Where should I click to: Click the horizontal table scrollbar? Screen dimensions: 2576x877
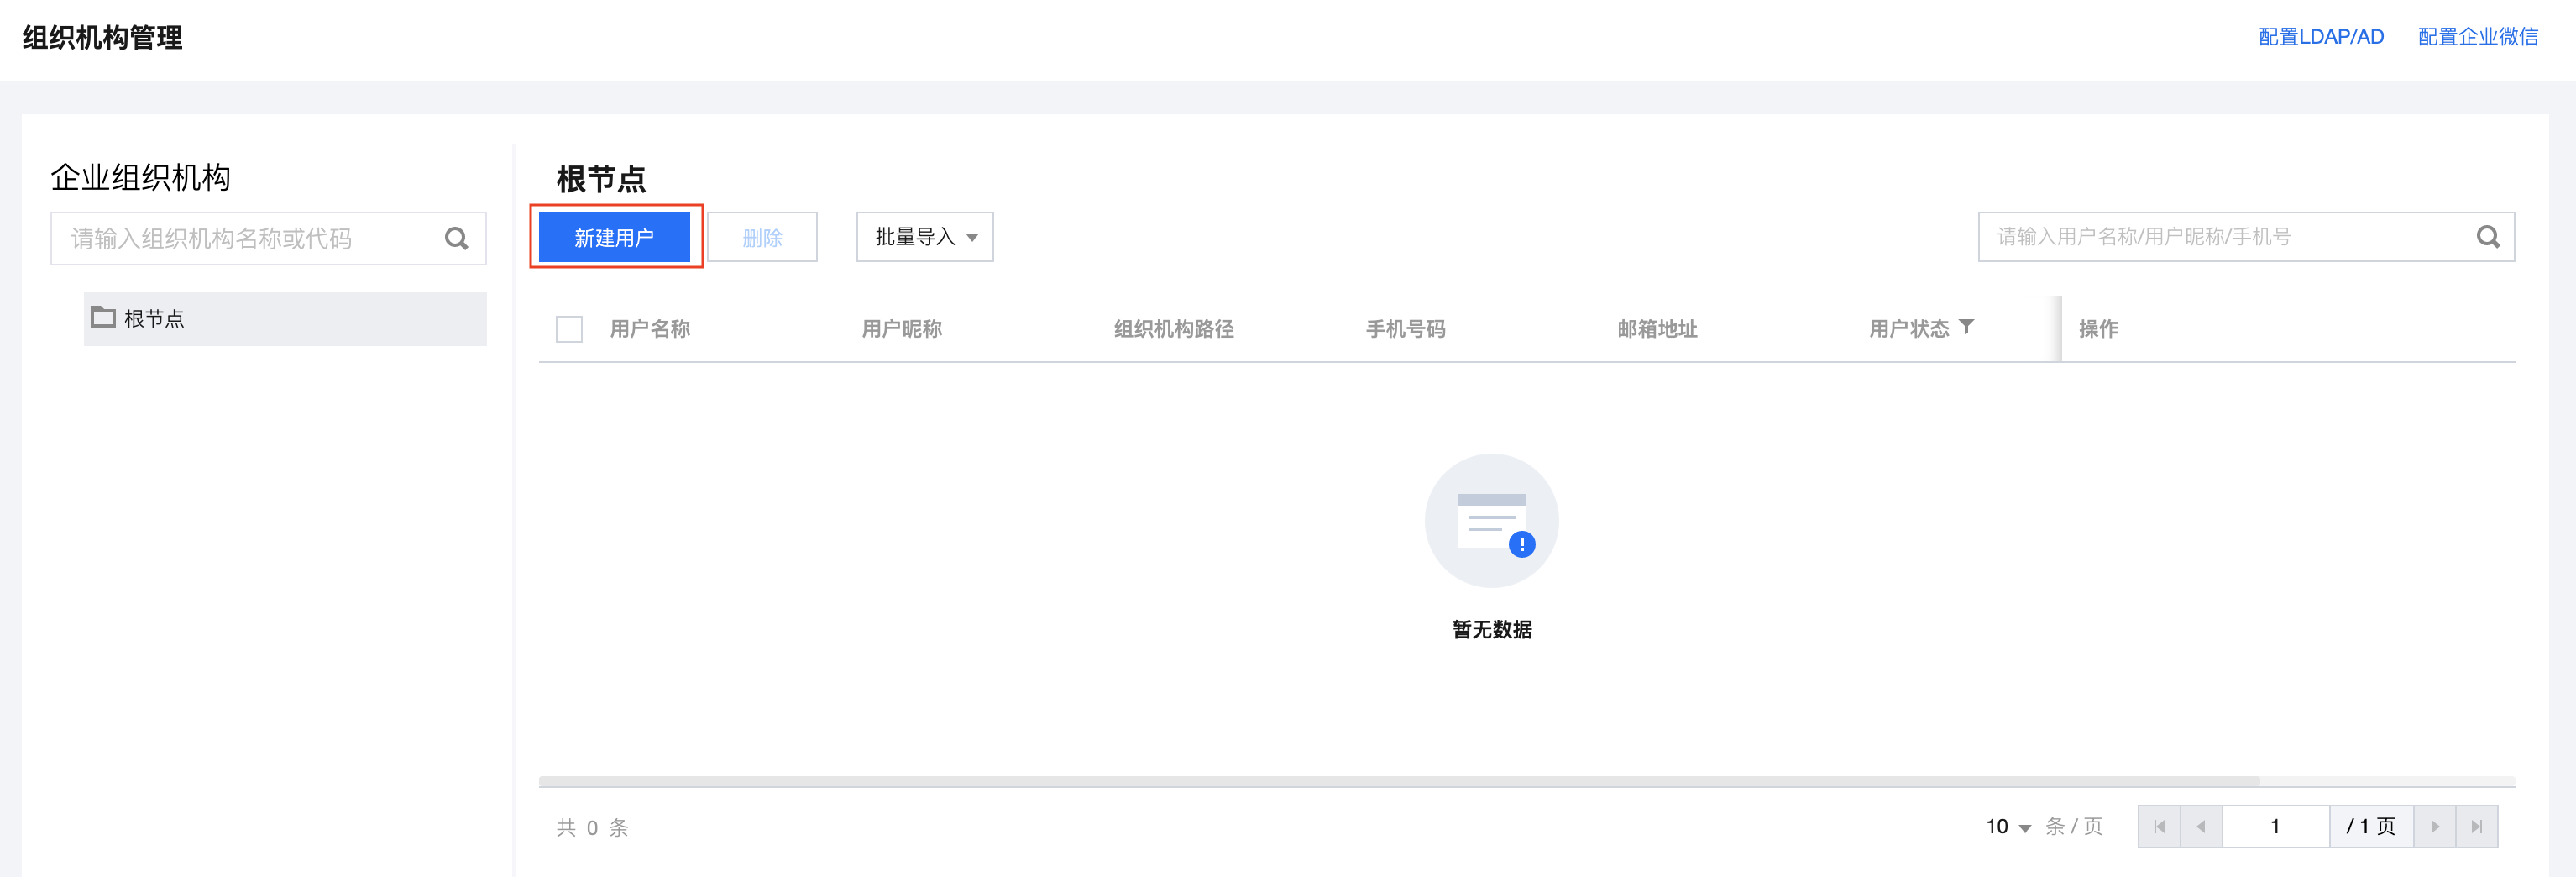click(x=1399, y=781)
